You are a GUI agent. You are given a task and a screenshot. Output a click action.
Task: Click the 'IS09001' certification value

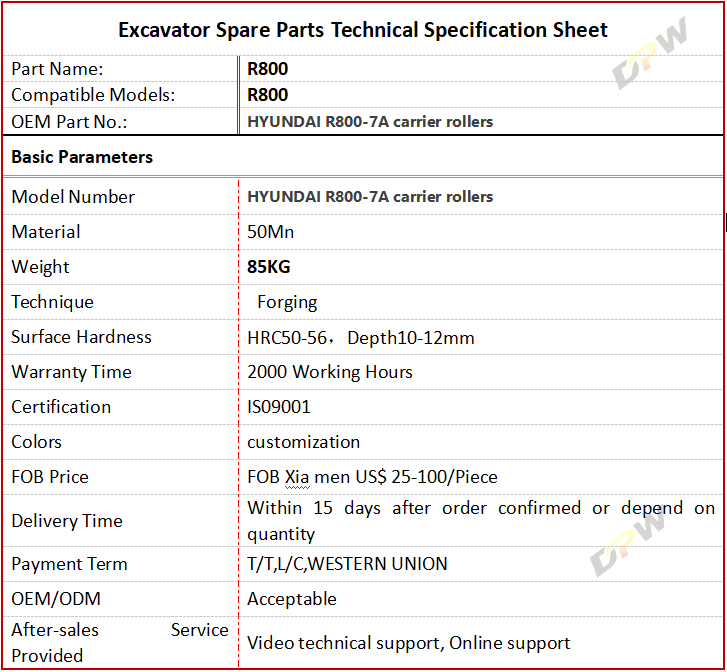(x=279, y=407)
